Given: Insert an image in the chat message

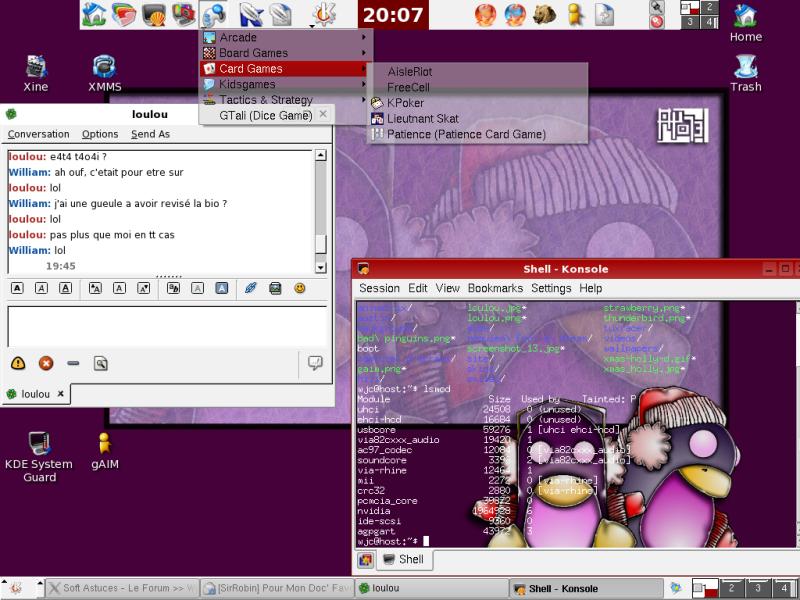Looking at the screenshot, I should (275, 288).
